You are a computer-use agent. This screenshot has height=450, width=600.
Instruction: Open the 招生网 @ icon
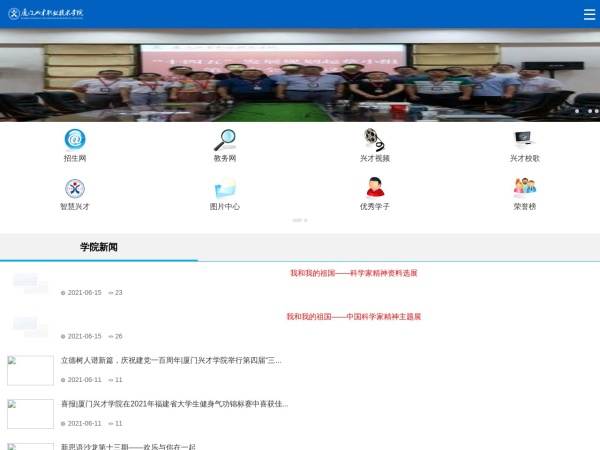(75, 139)
